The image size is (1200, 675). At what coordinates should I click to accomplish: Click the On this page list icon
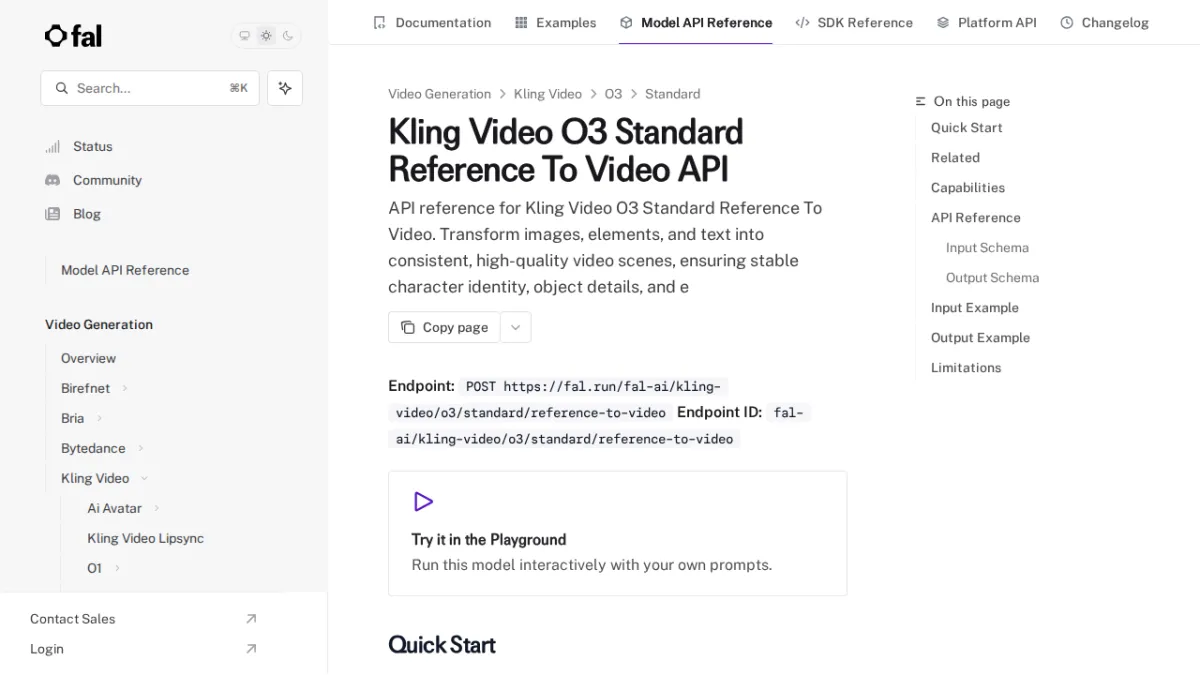[x=921, y=102]
